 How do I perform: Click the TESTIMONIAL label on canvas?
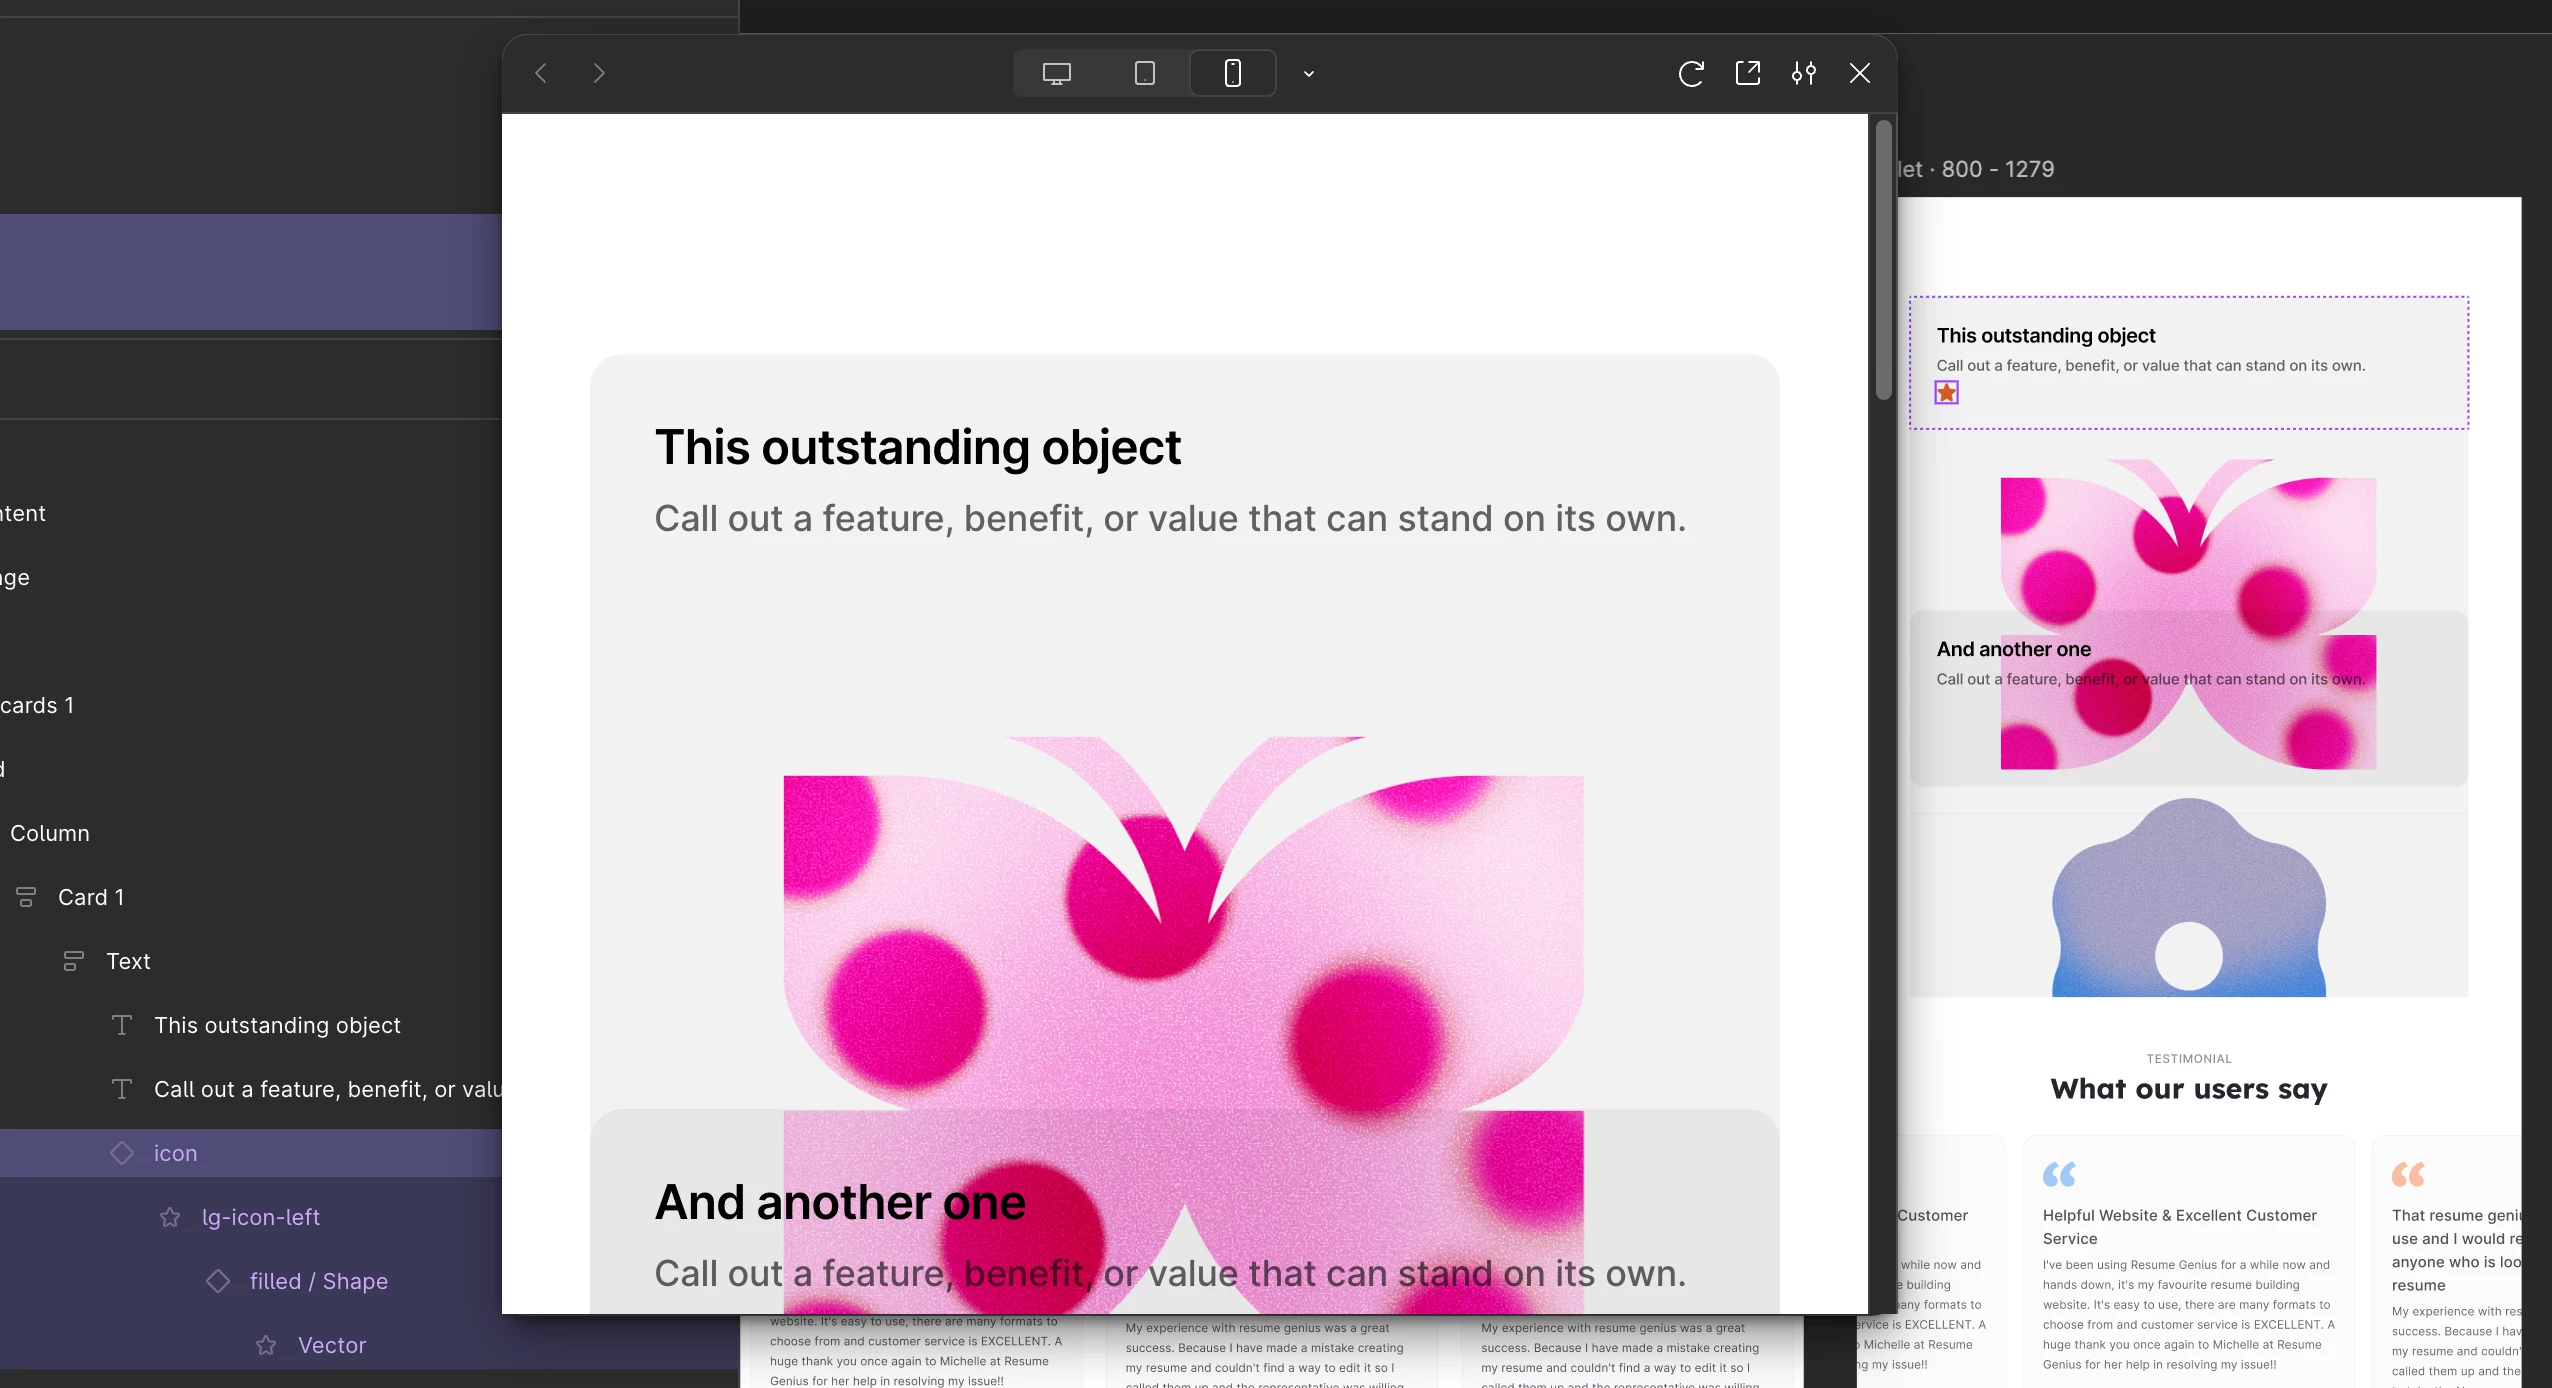coord(2188,1059)
